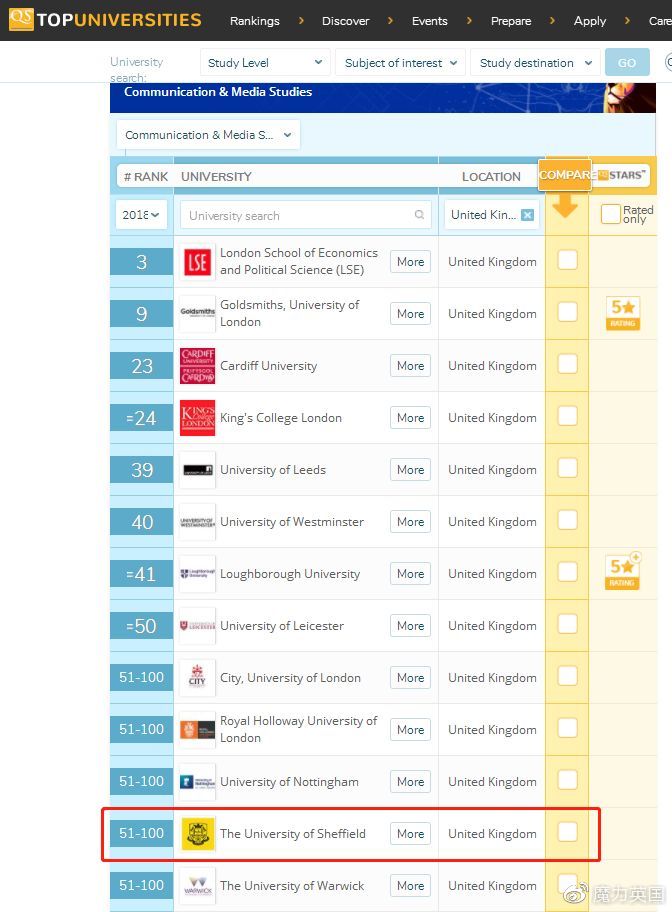This screenshot has height=912, width=672.
Task: Click the search magnifier icon in University search
Action: (x=419, y=215)
